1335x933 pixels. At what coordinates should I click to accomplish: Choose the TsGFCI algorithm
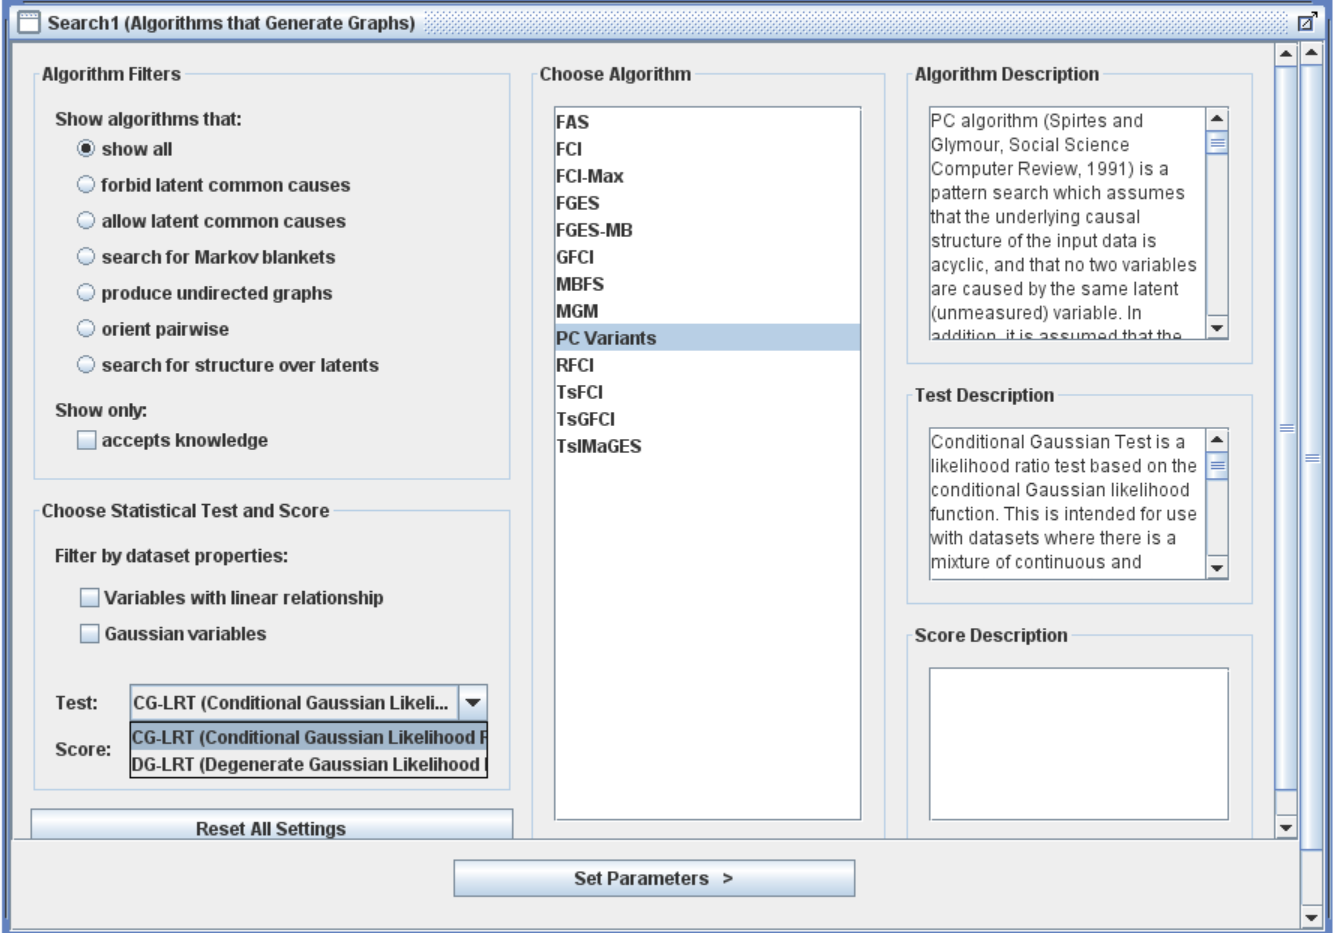(x=707, y=419)
